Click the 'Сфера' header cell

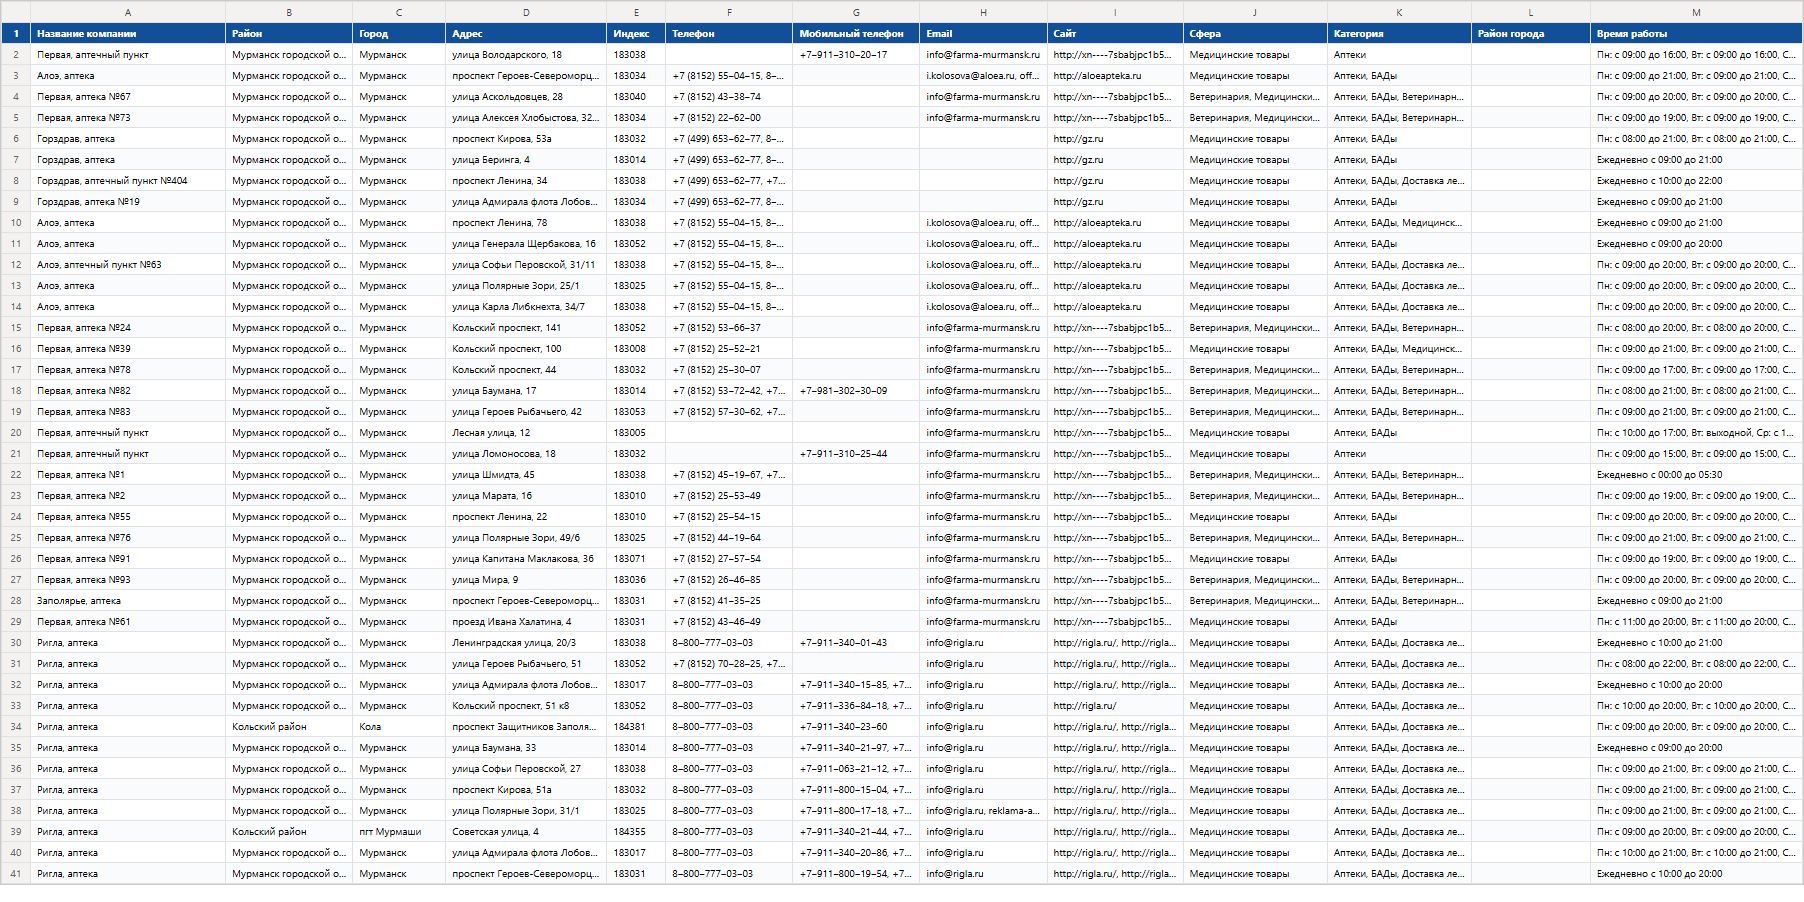1255,34
